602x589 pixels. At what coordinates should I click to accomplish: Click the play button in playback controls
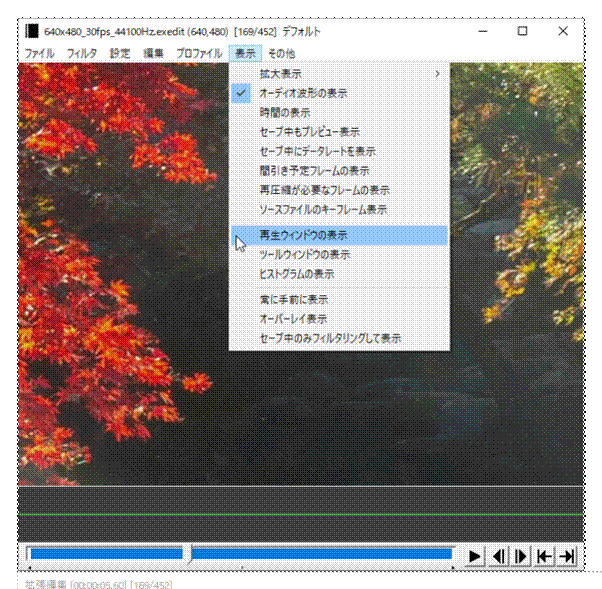click(x=475, y=555)
